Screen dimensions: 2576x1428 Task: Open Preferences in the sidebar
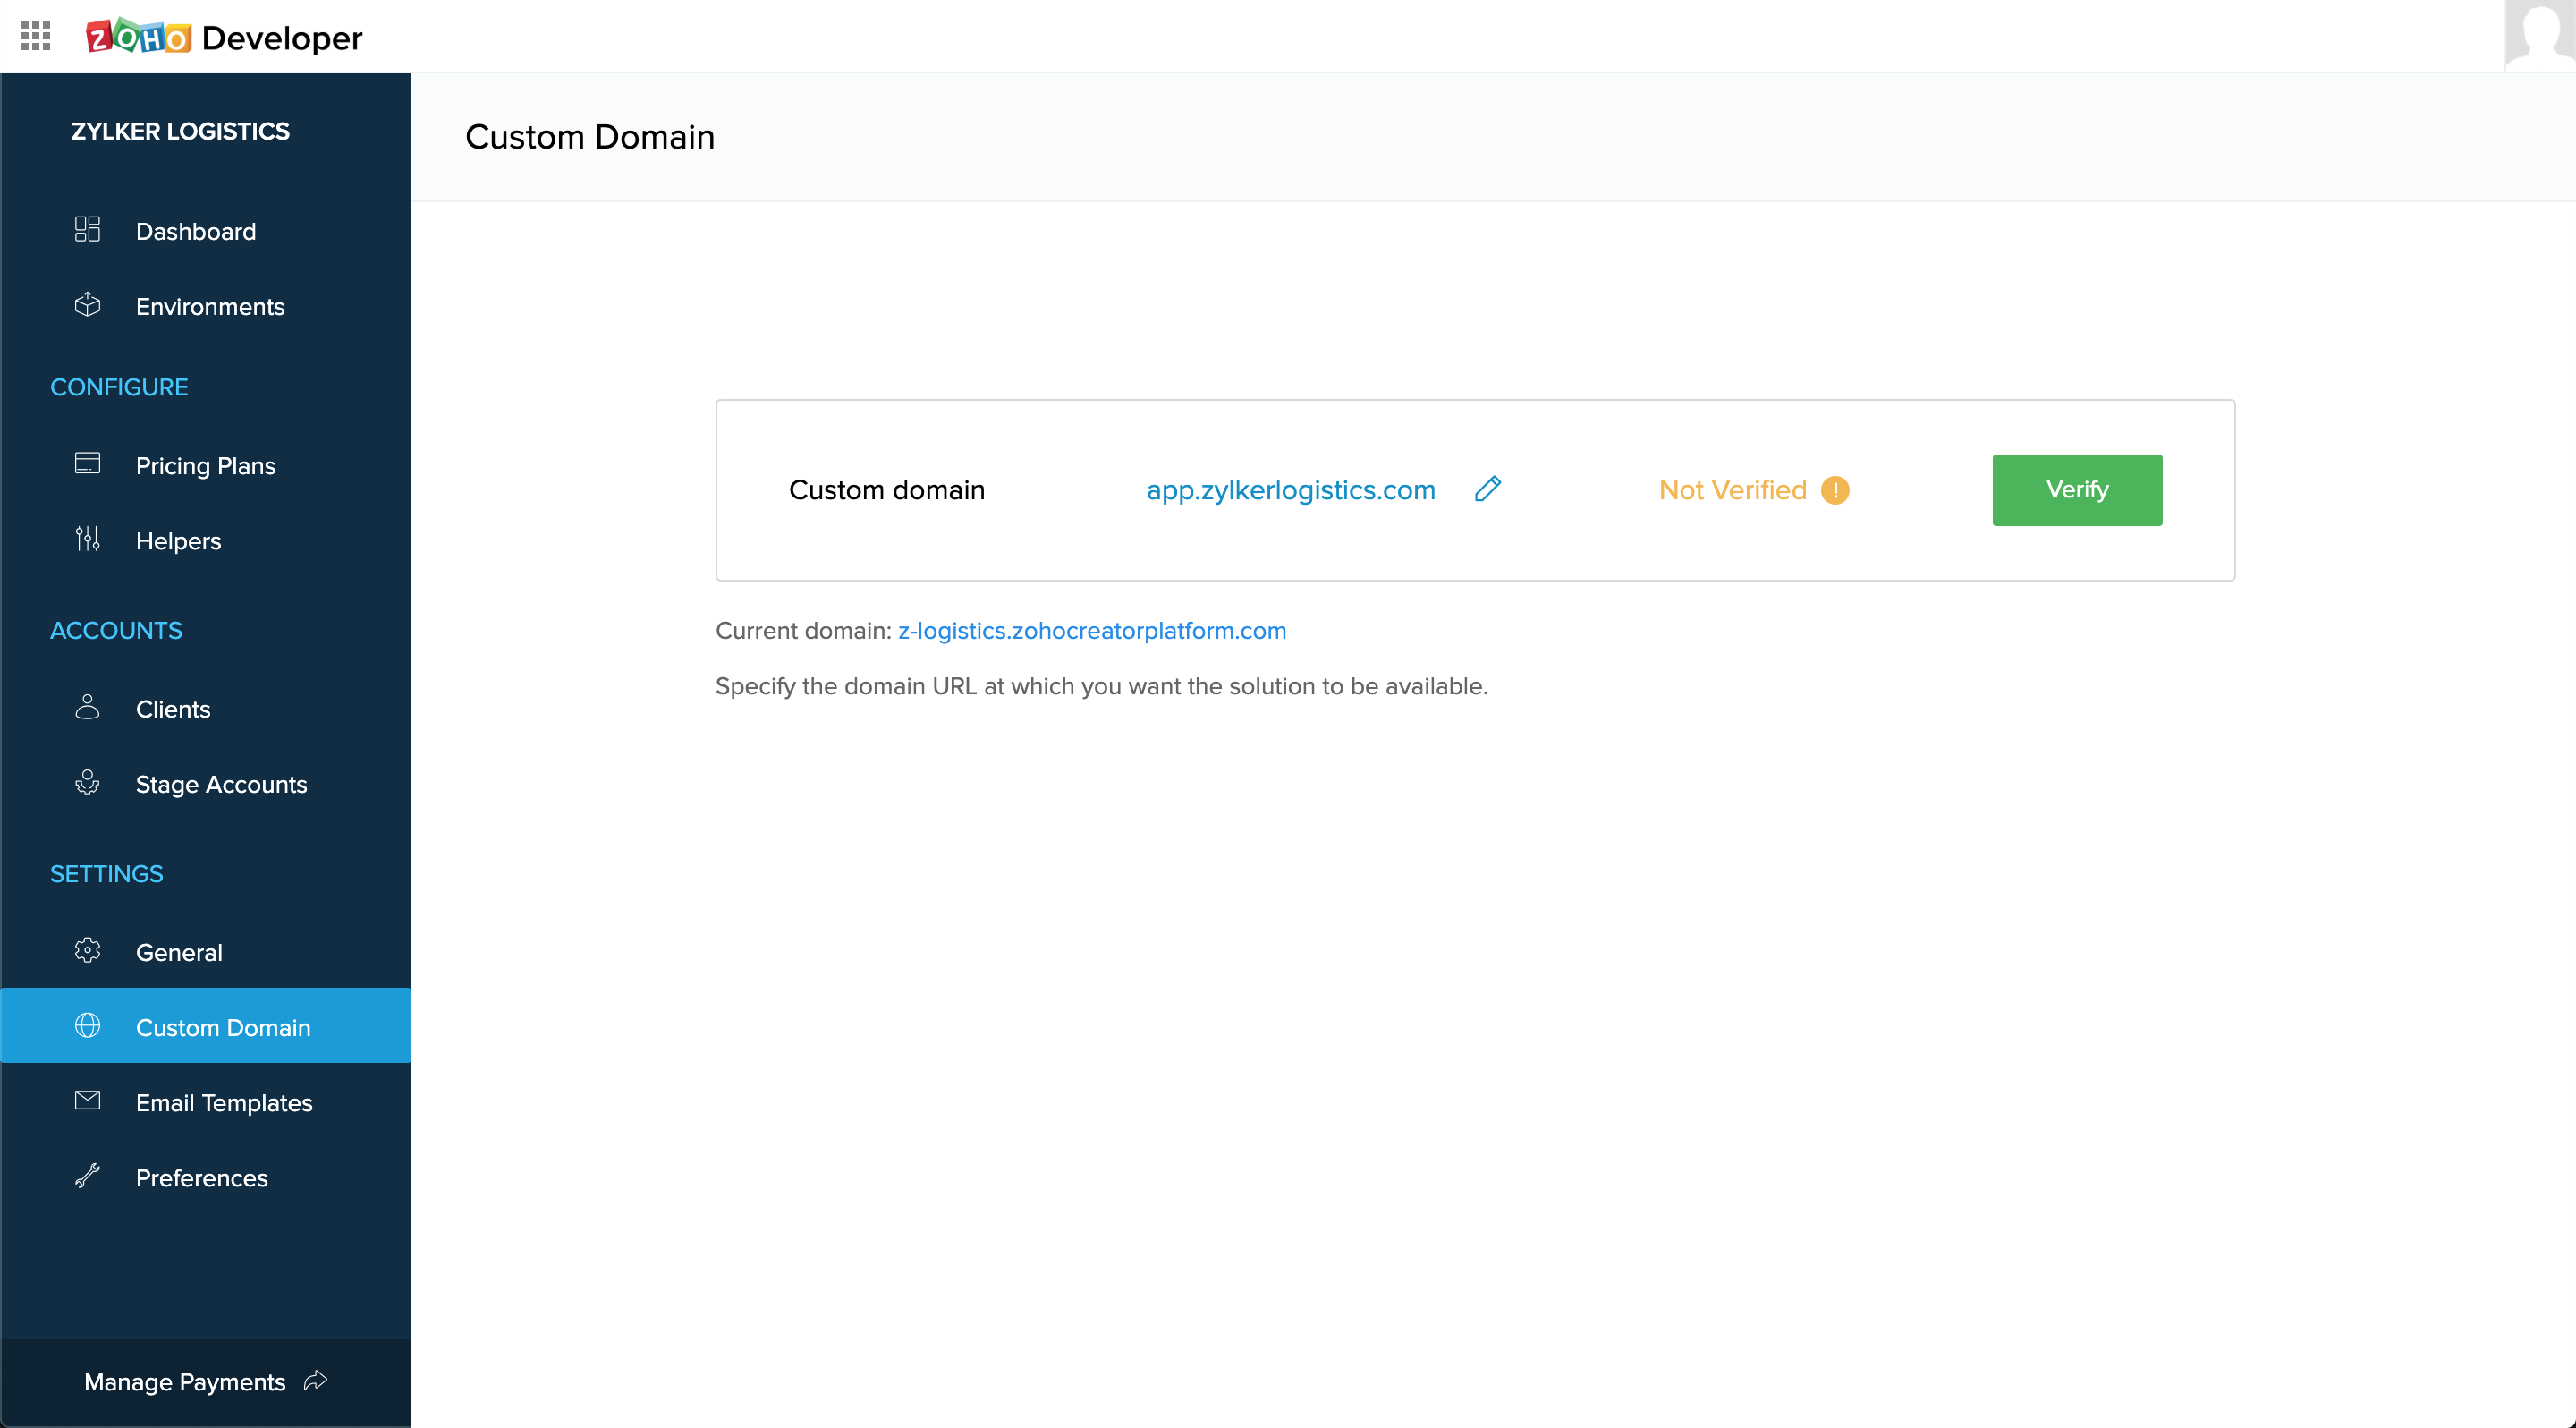point(201,1178)
